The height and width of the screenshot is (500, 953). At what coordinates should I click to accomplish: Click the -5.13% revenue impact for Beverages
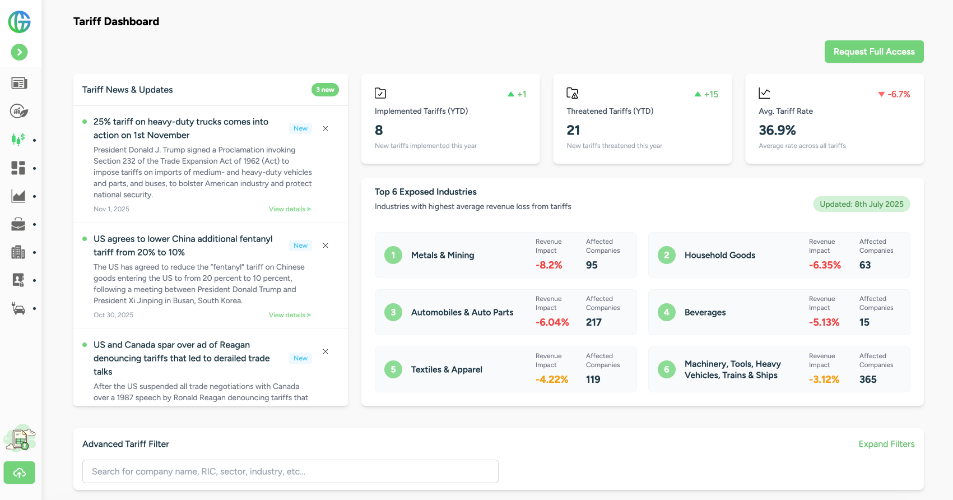[824, 323]
